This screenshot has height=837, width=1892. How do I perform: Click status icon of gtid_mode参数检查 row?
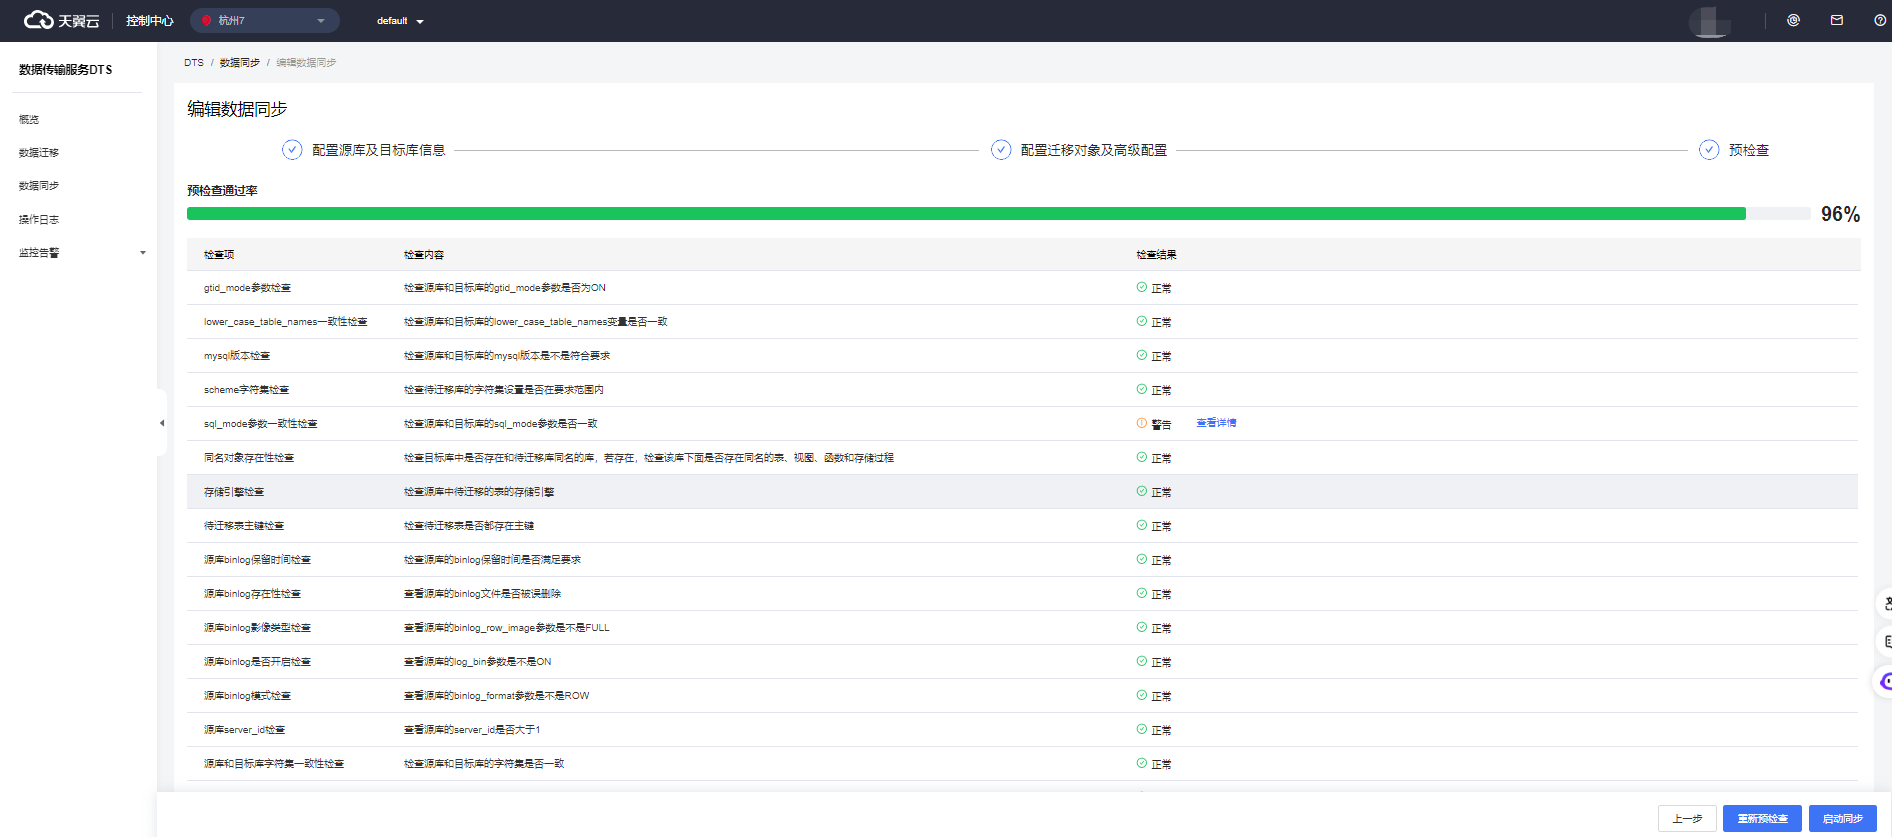tap(1142, 287)
